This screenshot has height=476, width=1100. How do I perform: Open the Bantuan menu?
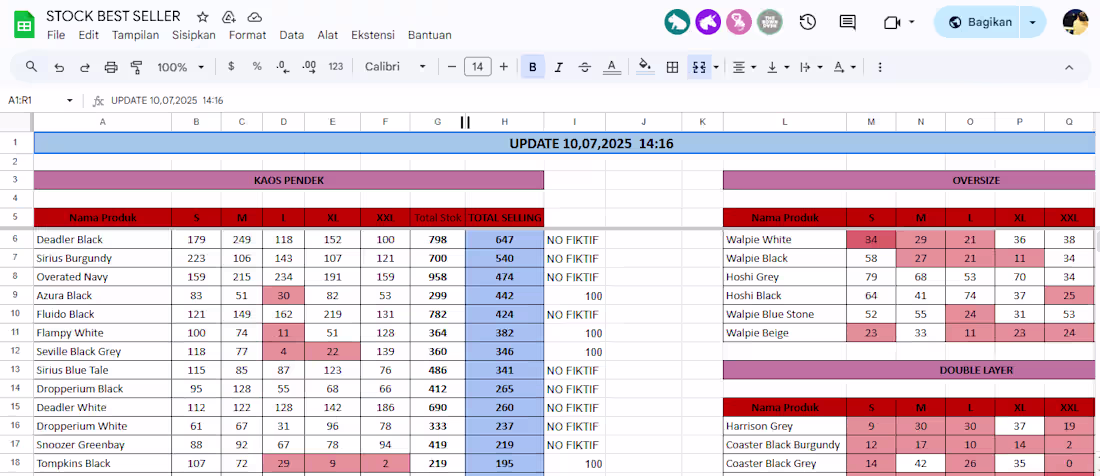click(429, 35)
